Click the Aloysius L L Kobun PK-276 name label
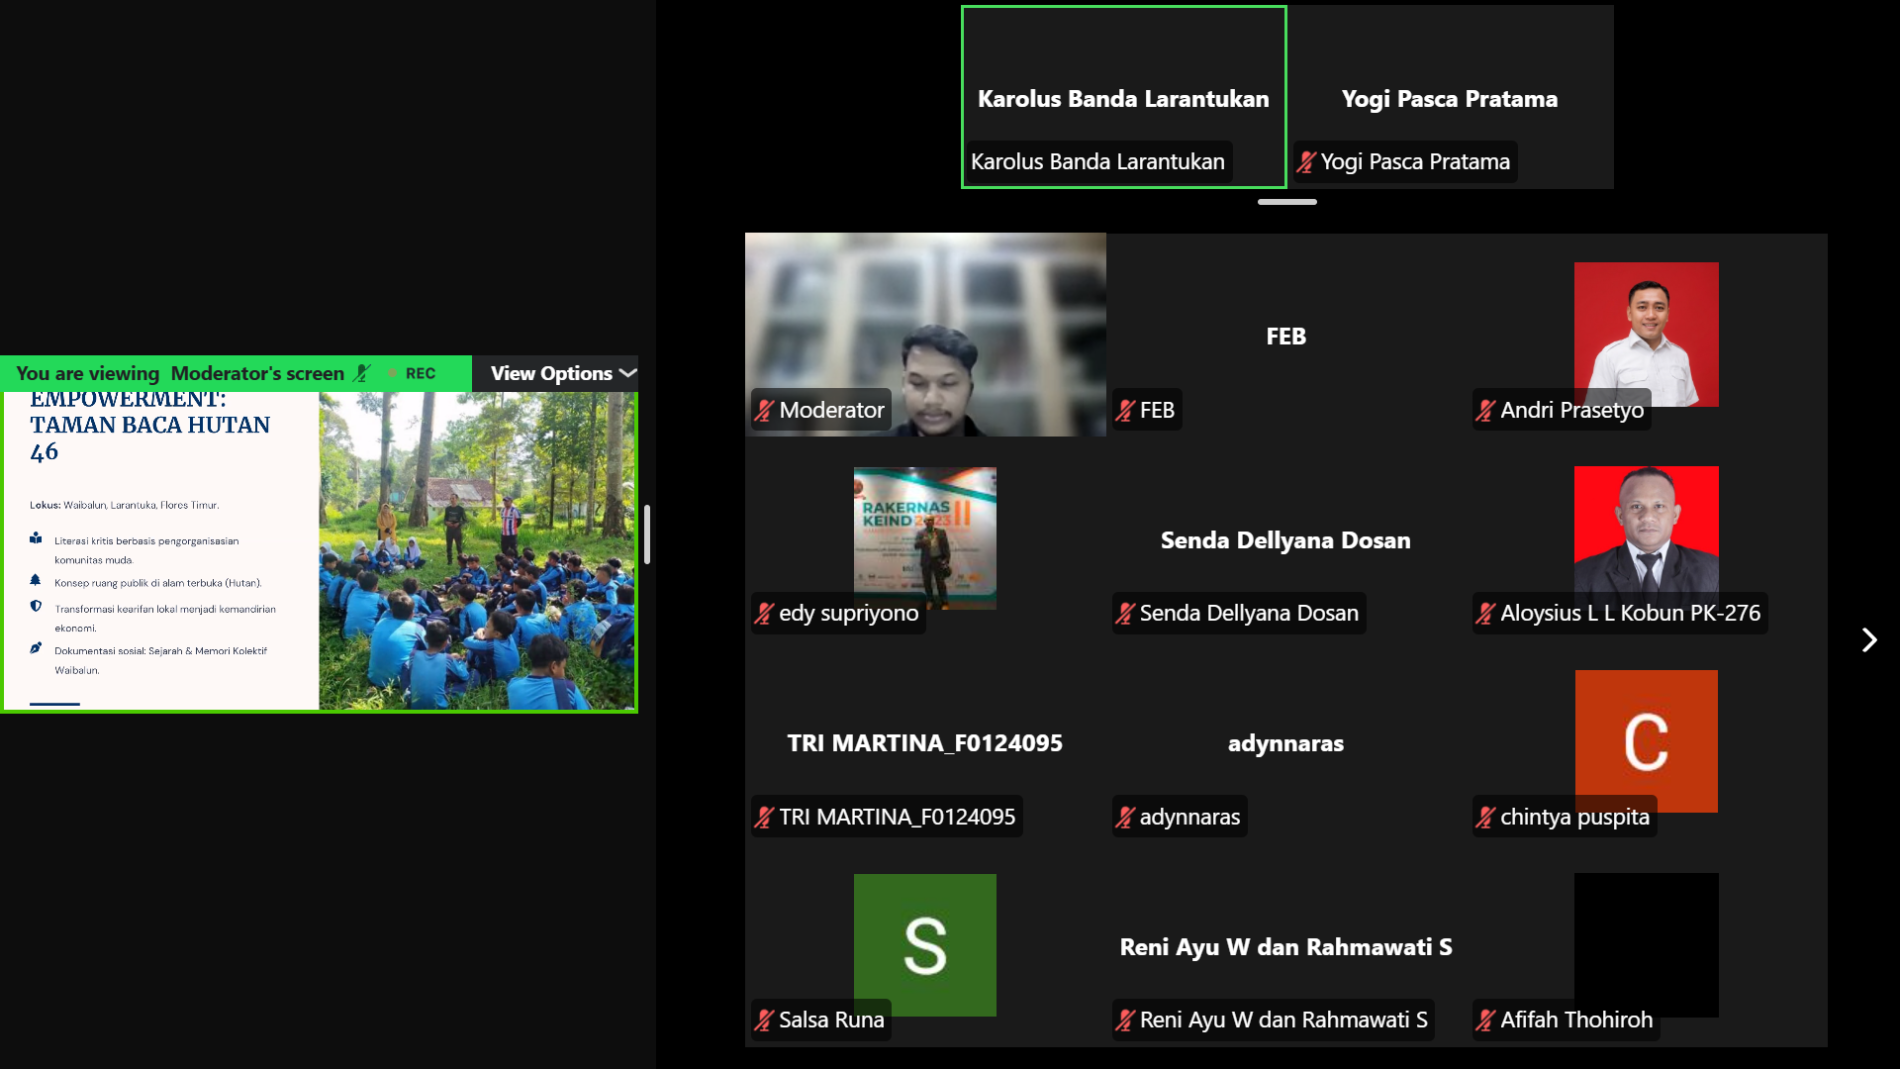This screenshot has height=1069, width=1900. [1630, 613]
